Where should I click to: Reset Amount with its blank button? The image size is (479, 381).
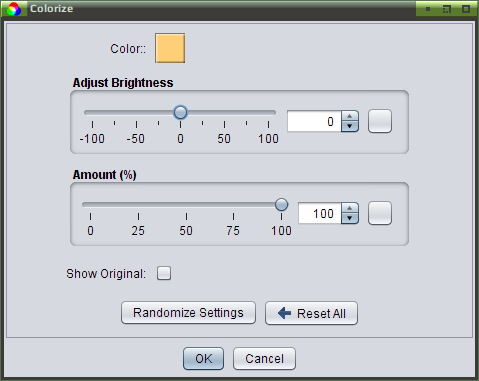click(x=380, y=213)
